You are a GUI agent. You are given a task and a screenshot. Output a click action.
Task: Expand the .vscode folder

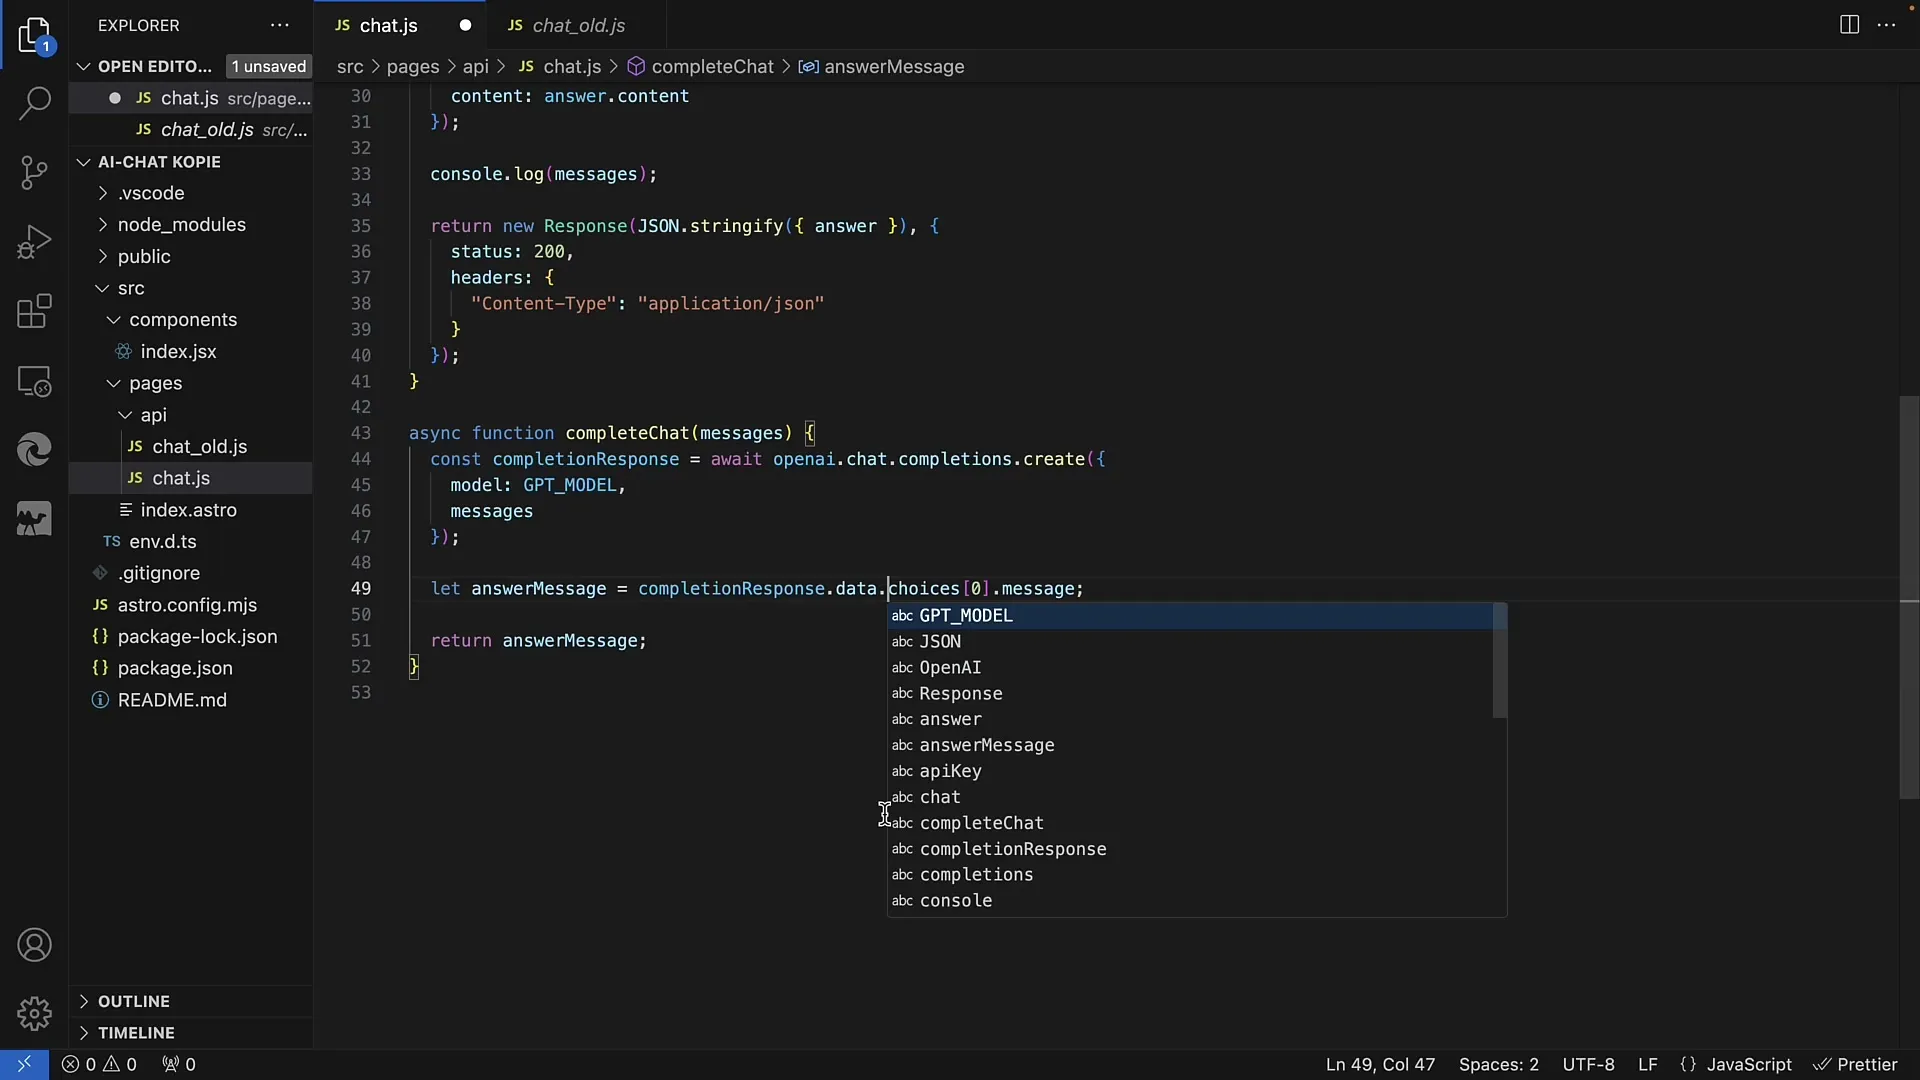[150, 193]
